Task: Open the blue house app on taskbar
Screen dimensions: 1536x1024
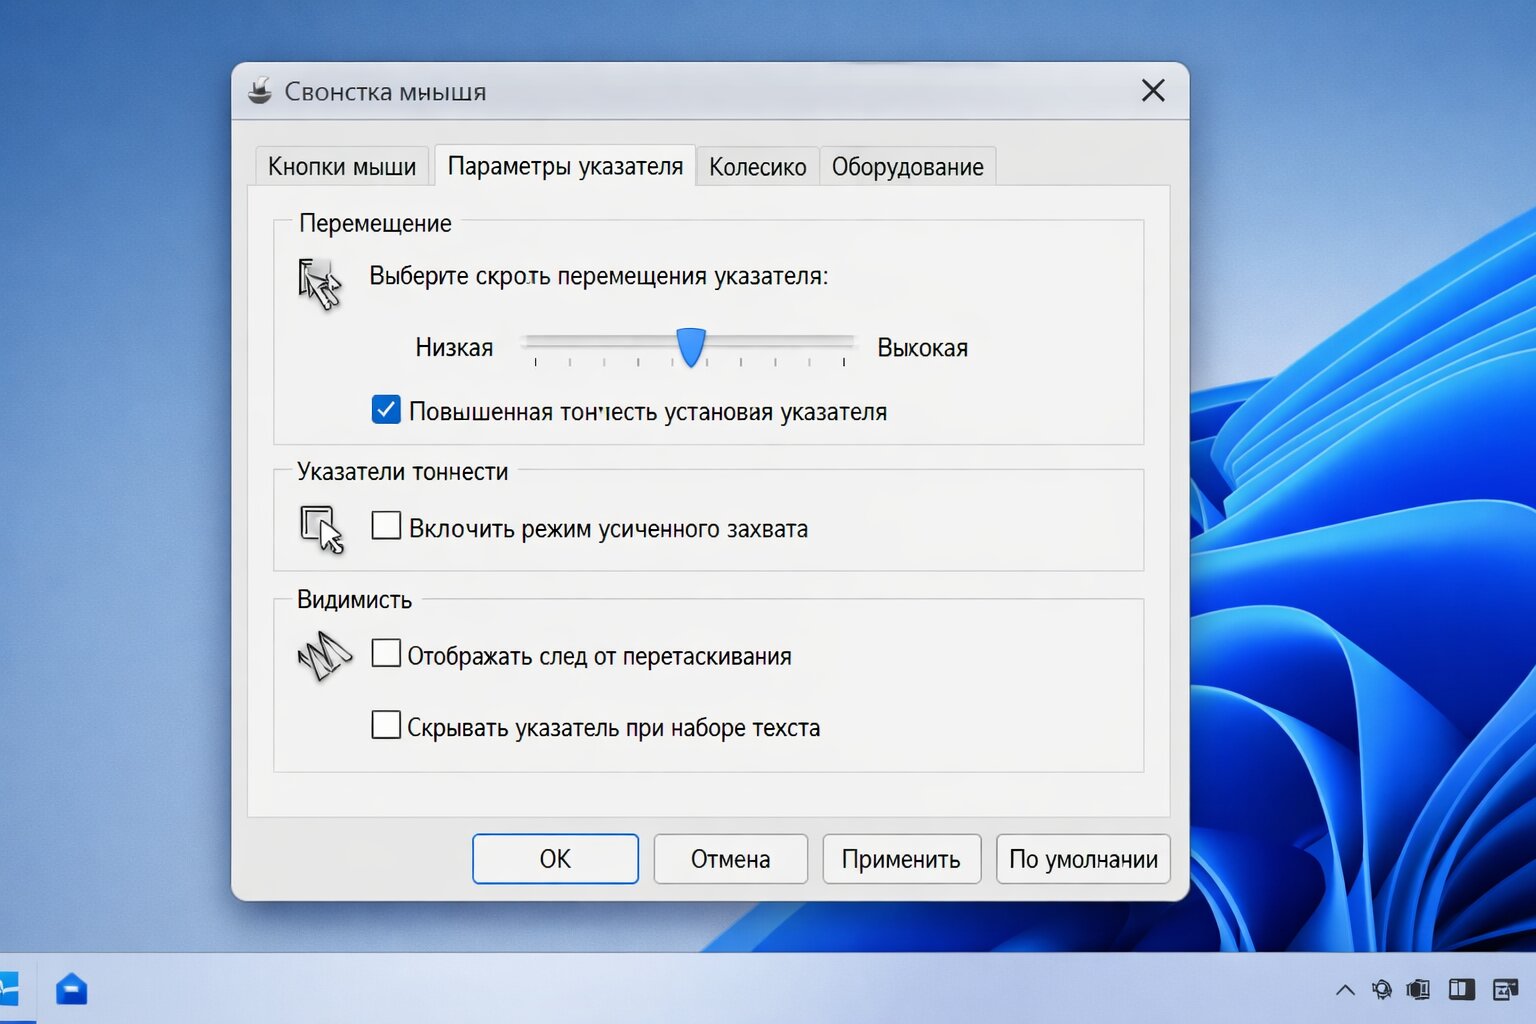Action: 71,989
